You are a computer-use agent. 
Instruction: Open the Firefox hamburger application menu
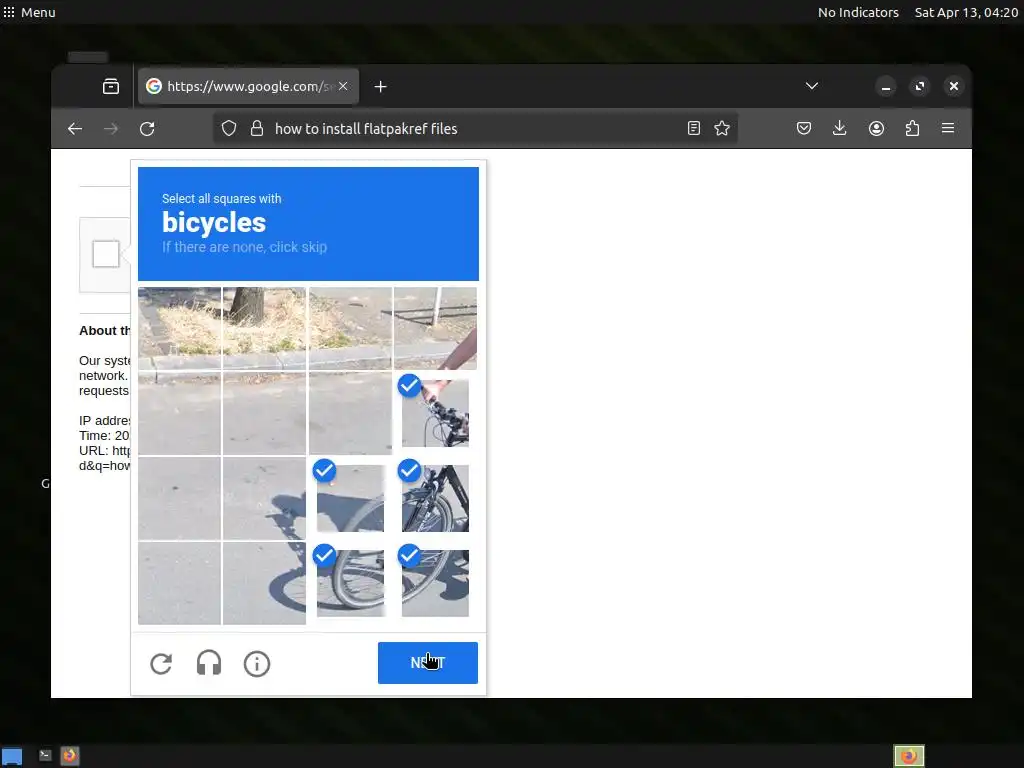click(948, 128)
